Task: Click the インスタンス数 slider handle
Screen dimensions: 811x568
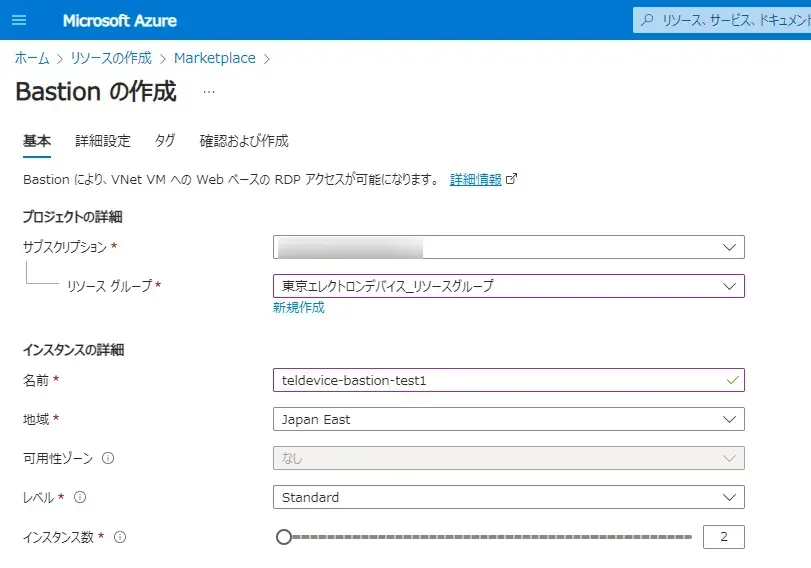Action: click(x=284, y=537)
